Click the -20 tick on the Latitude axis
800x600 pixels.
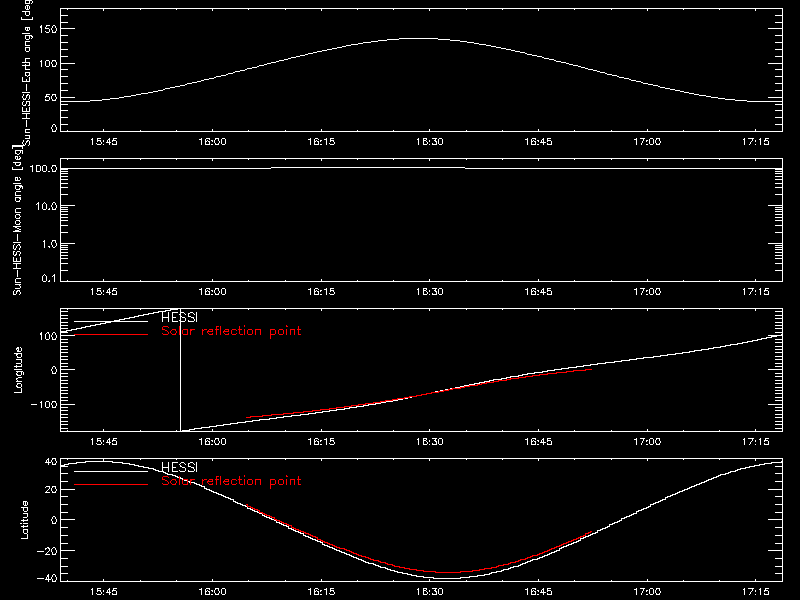pos(47,551)
